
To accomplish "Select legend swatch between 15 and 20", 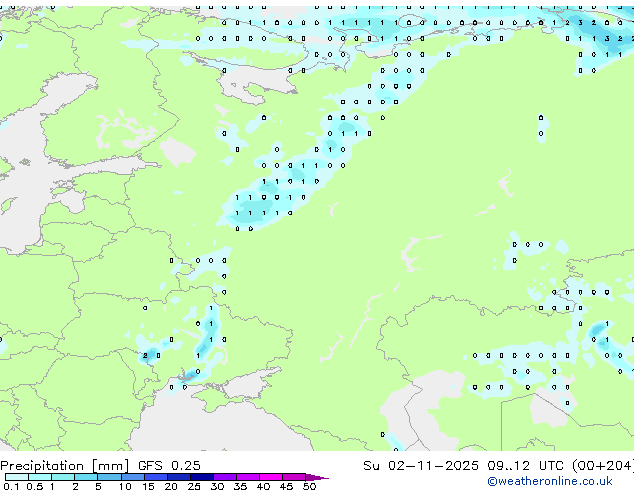I will tap(155, 477).
